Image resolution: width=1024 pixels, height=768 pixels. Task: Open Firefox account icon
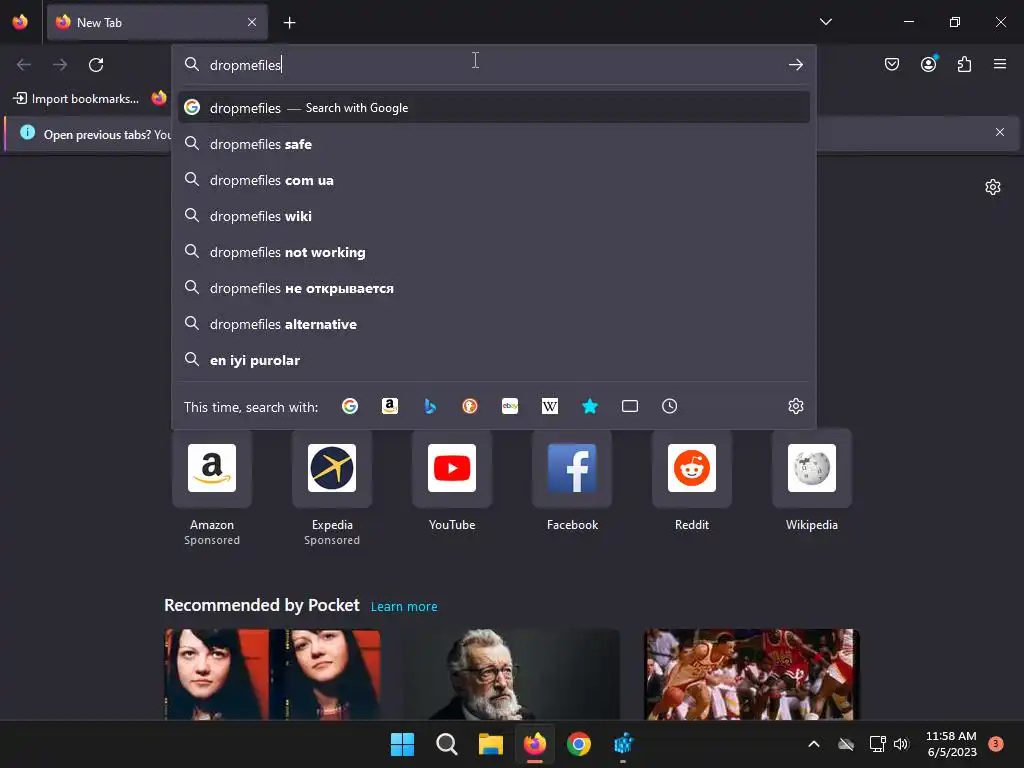pyautogui.click(x=928, y=64)
